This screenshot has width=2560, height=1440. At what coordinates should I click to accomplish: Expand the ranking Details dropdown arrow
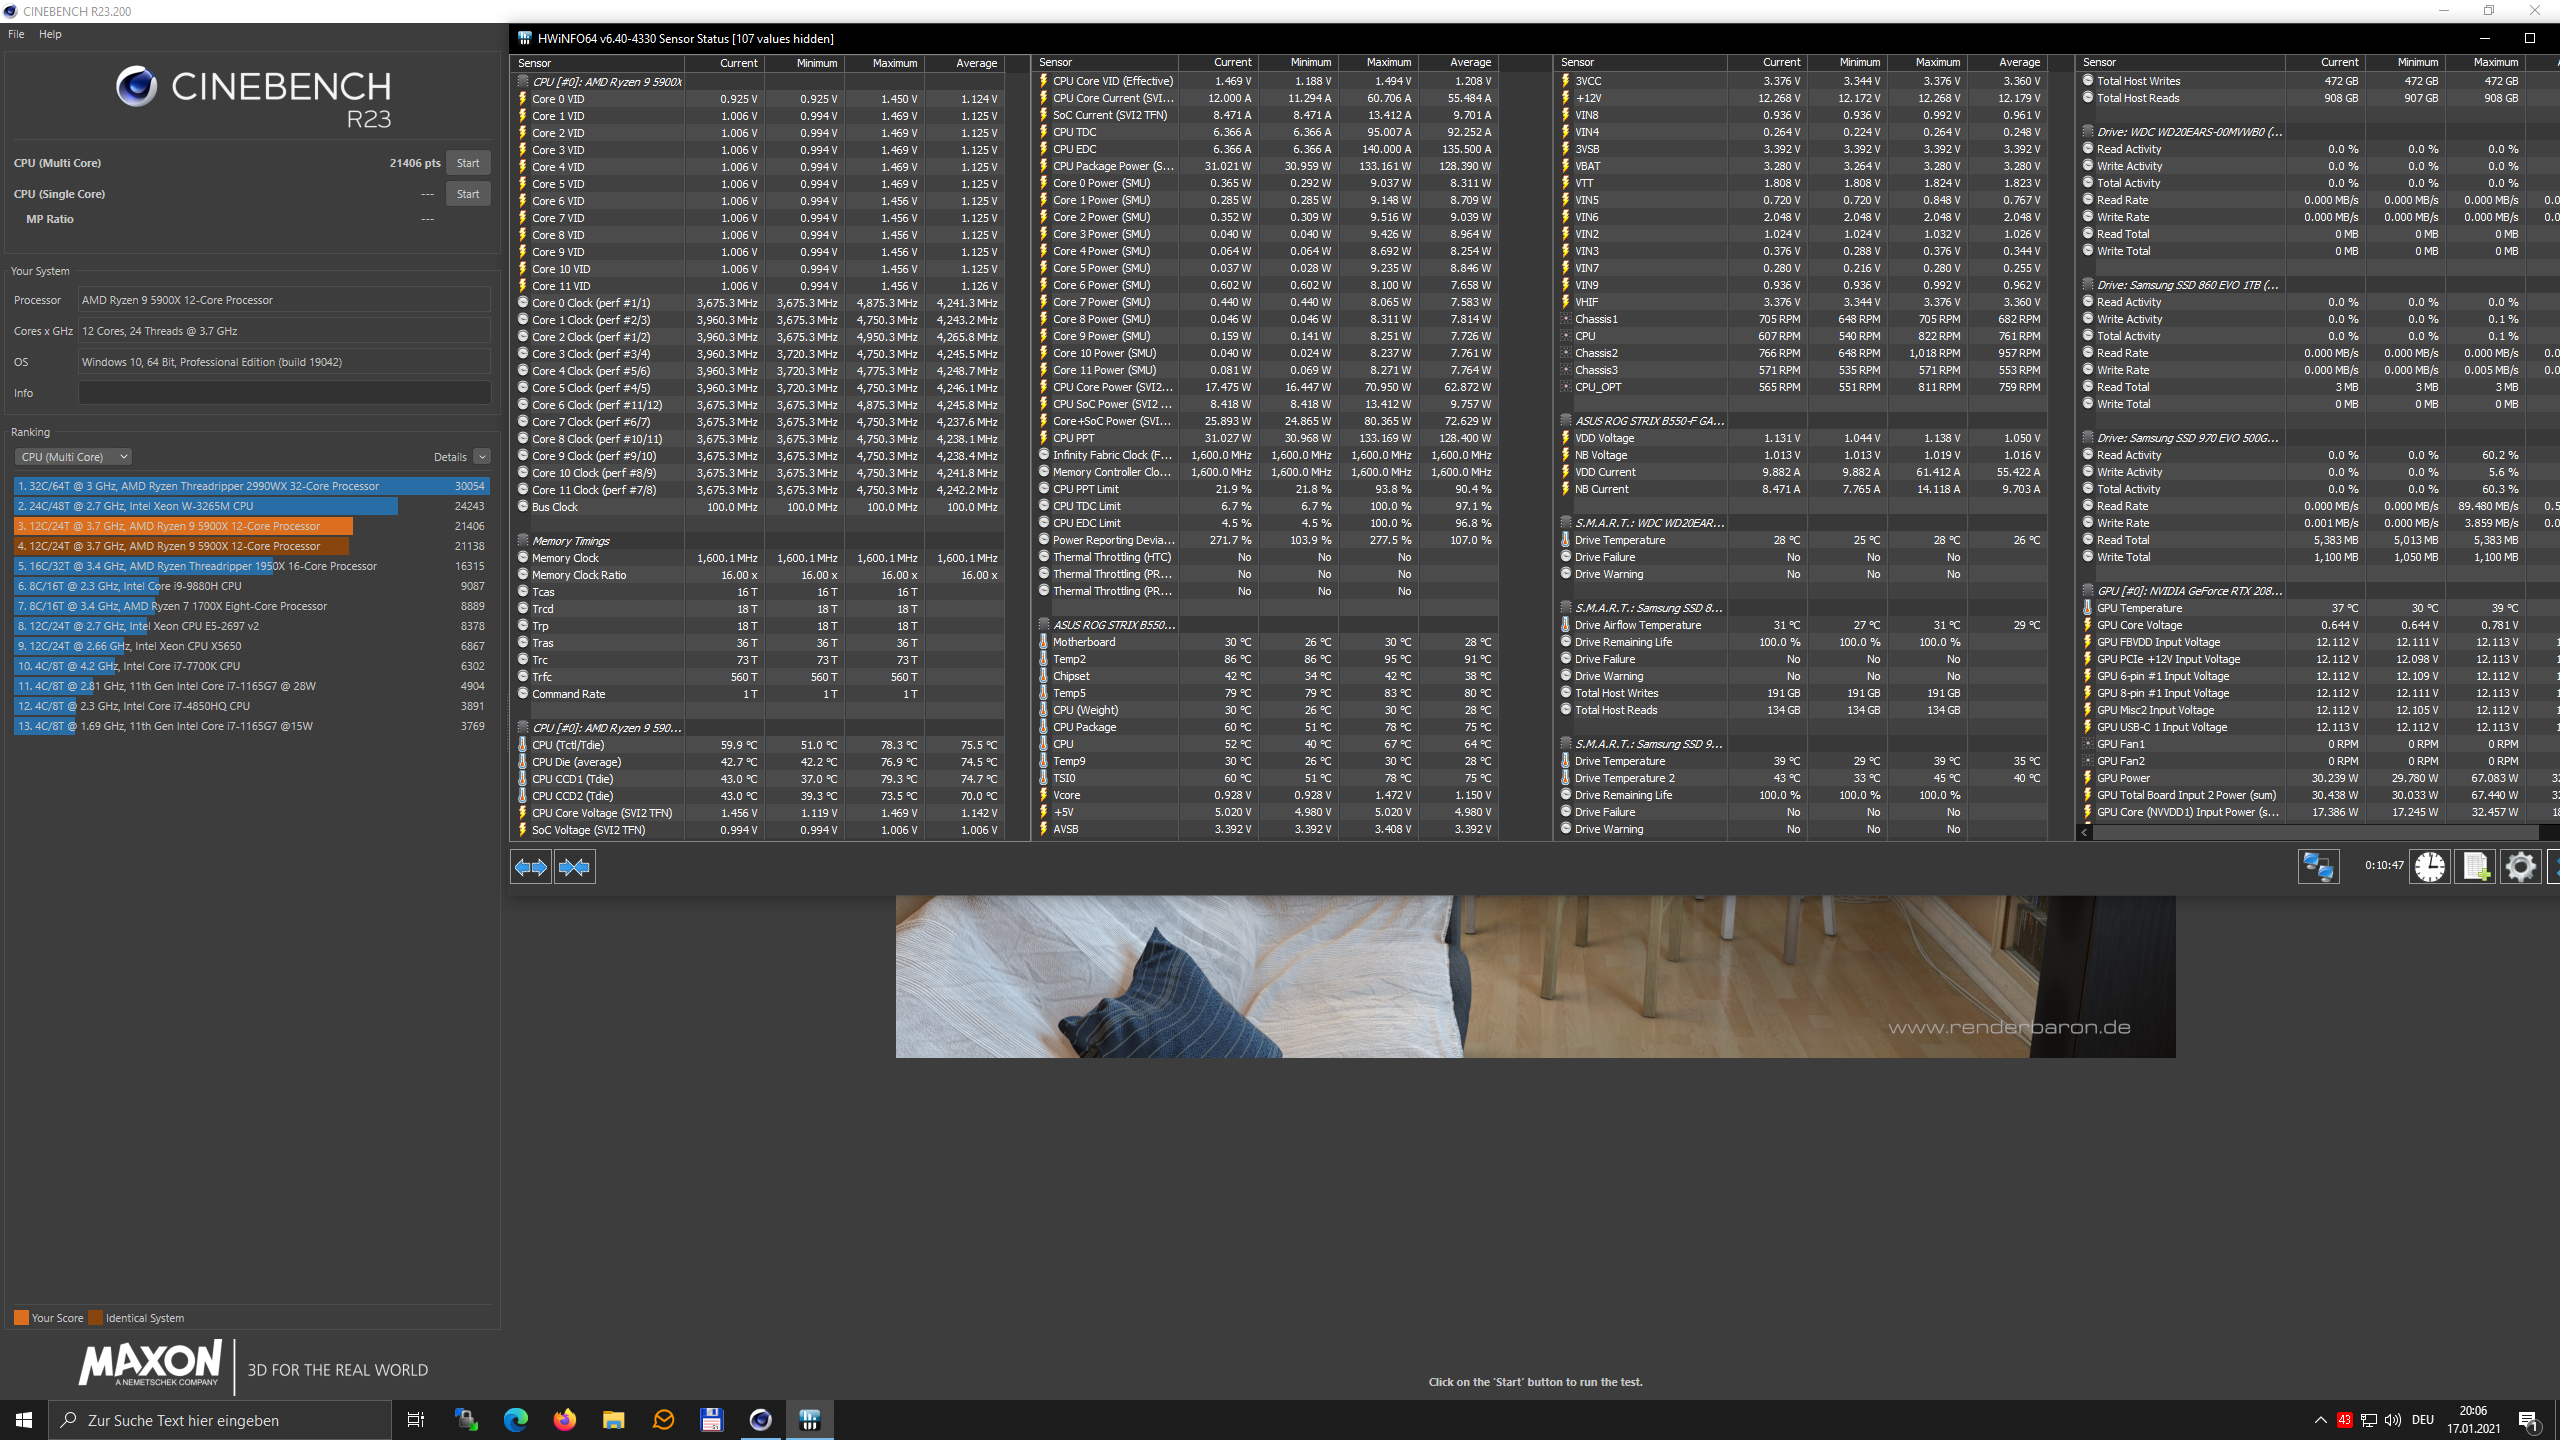(482, 457)
